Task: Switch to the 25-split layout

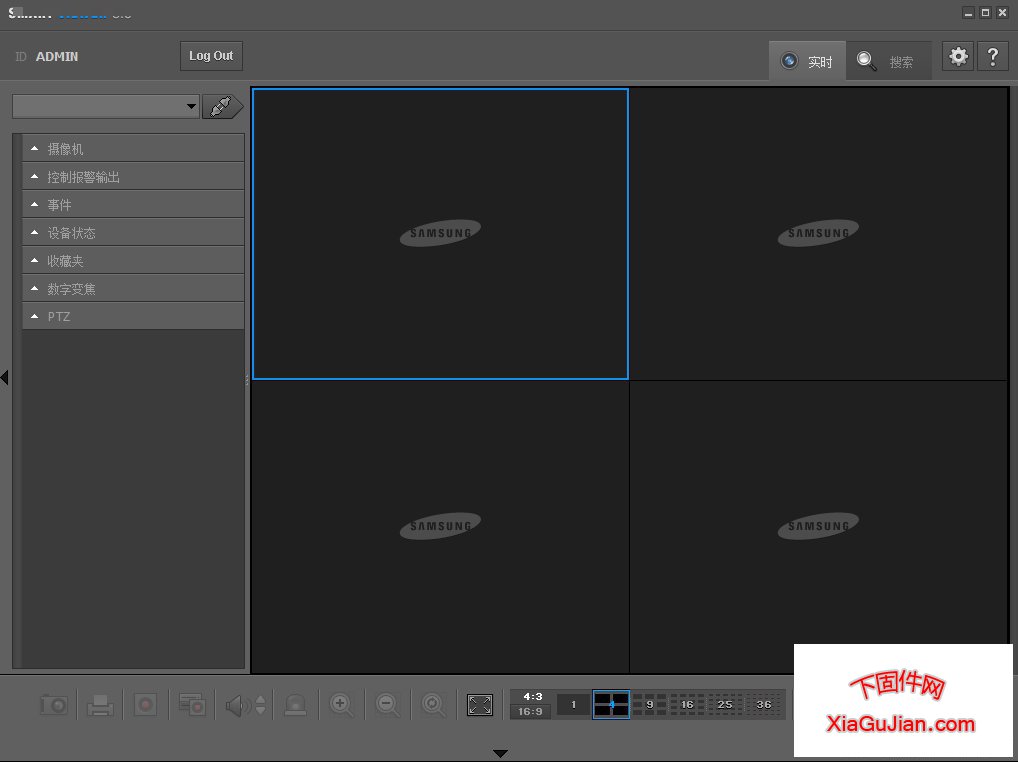Action: (x=725, y=705)
